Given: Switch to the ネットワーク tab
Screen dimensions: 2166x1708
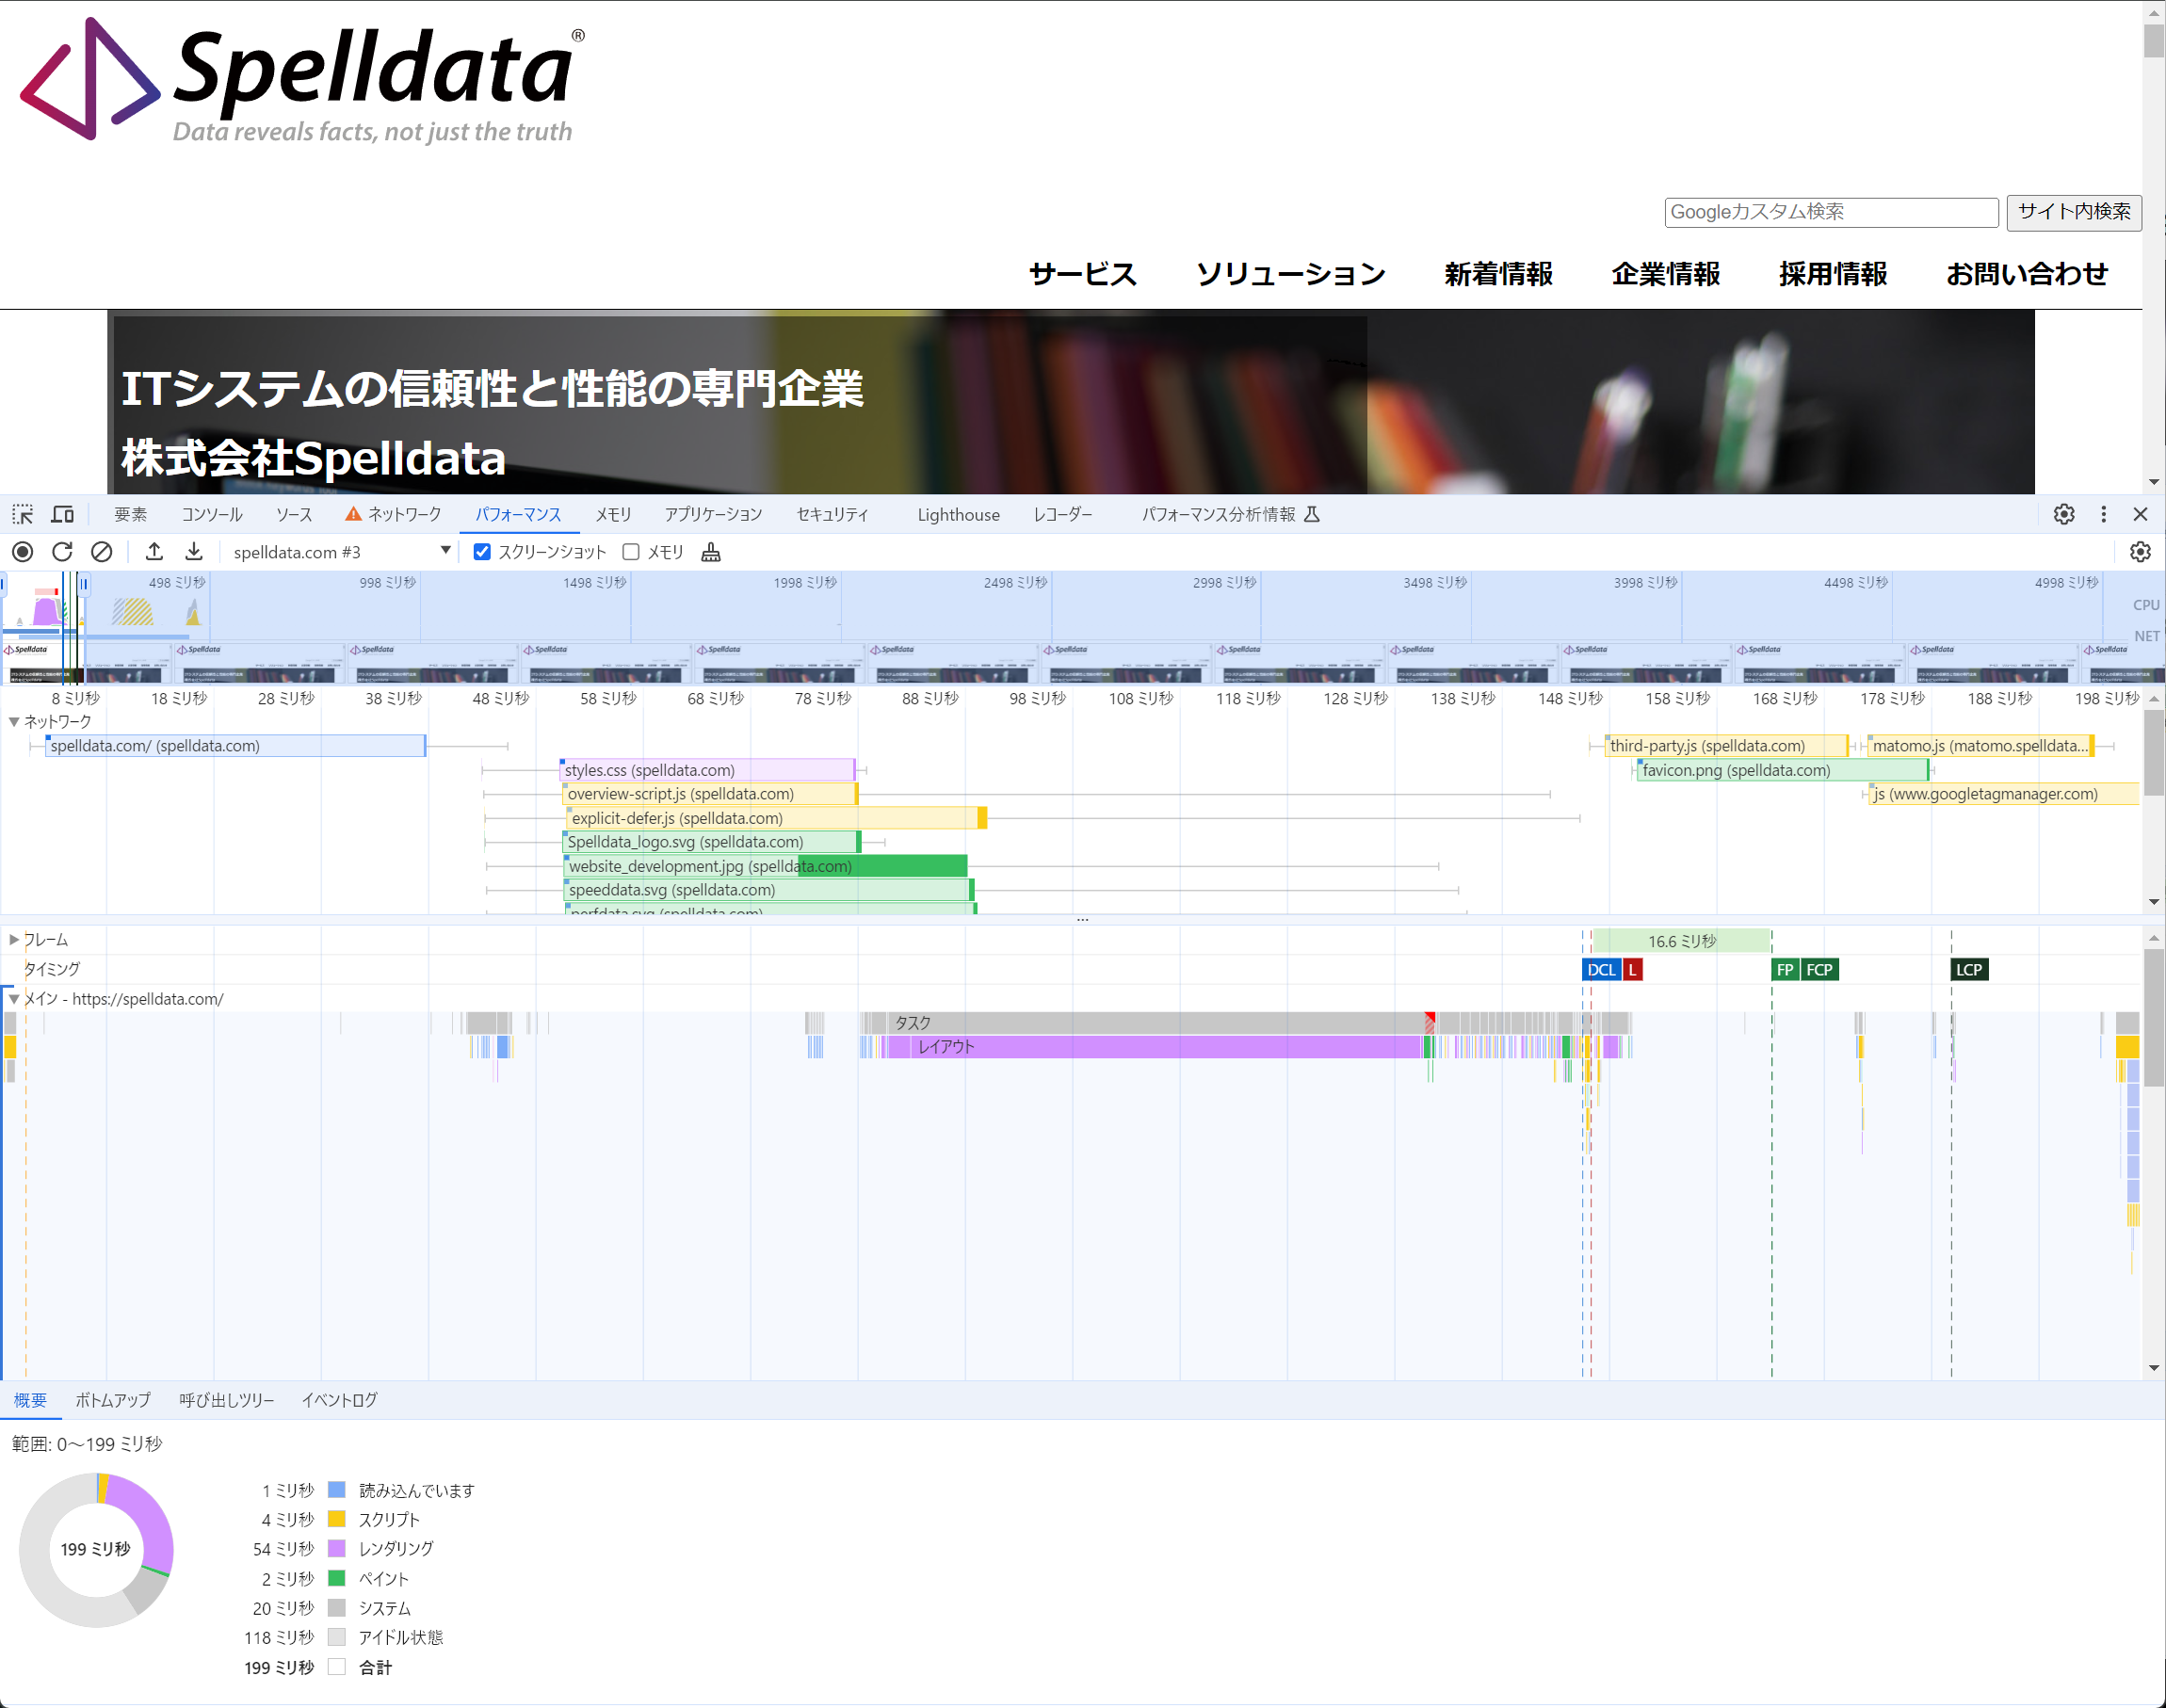Looking at the screenshot, I should coord(393,514).
